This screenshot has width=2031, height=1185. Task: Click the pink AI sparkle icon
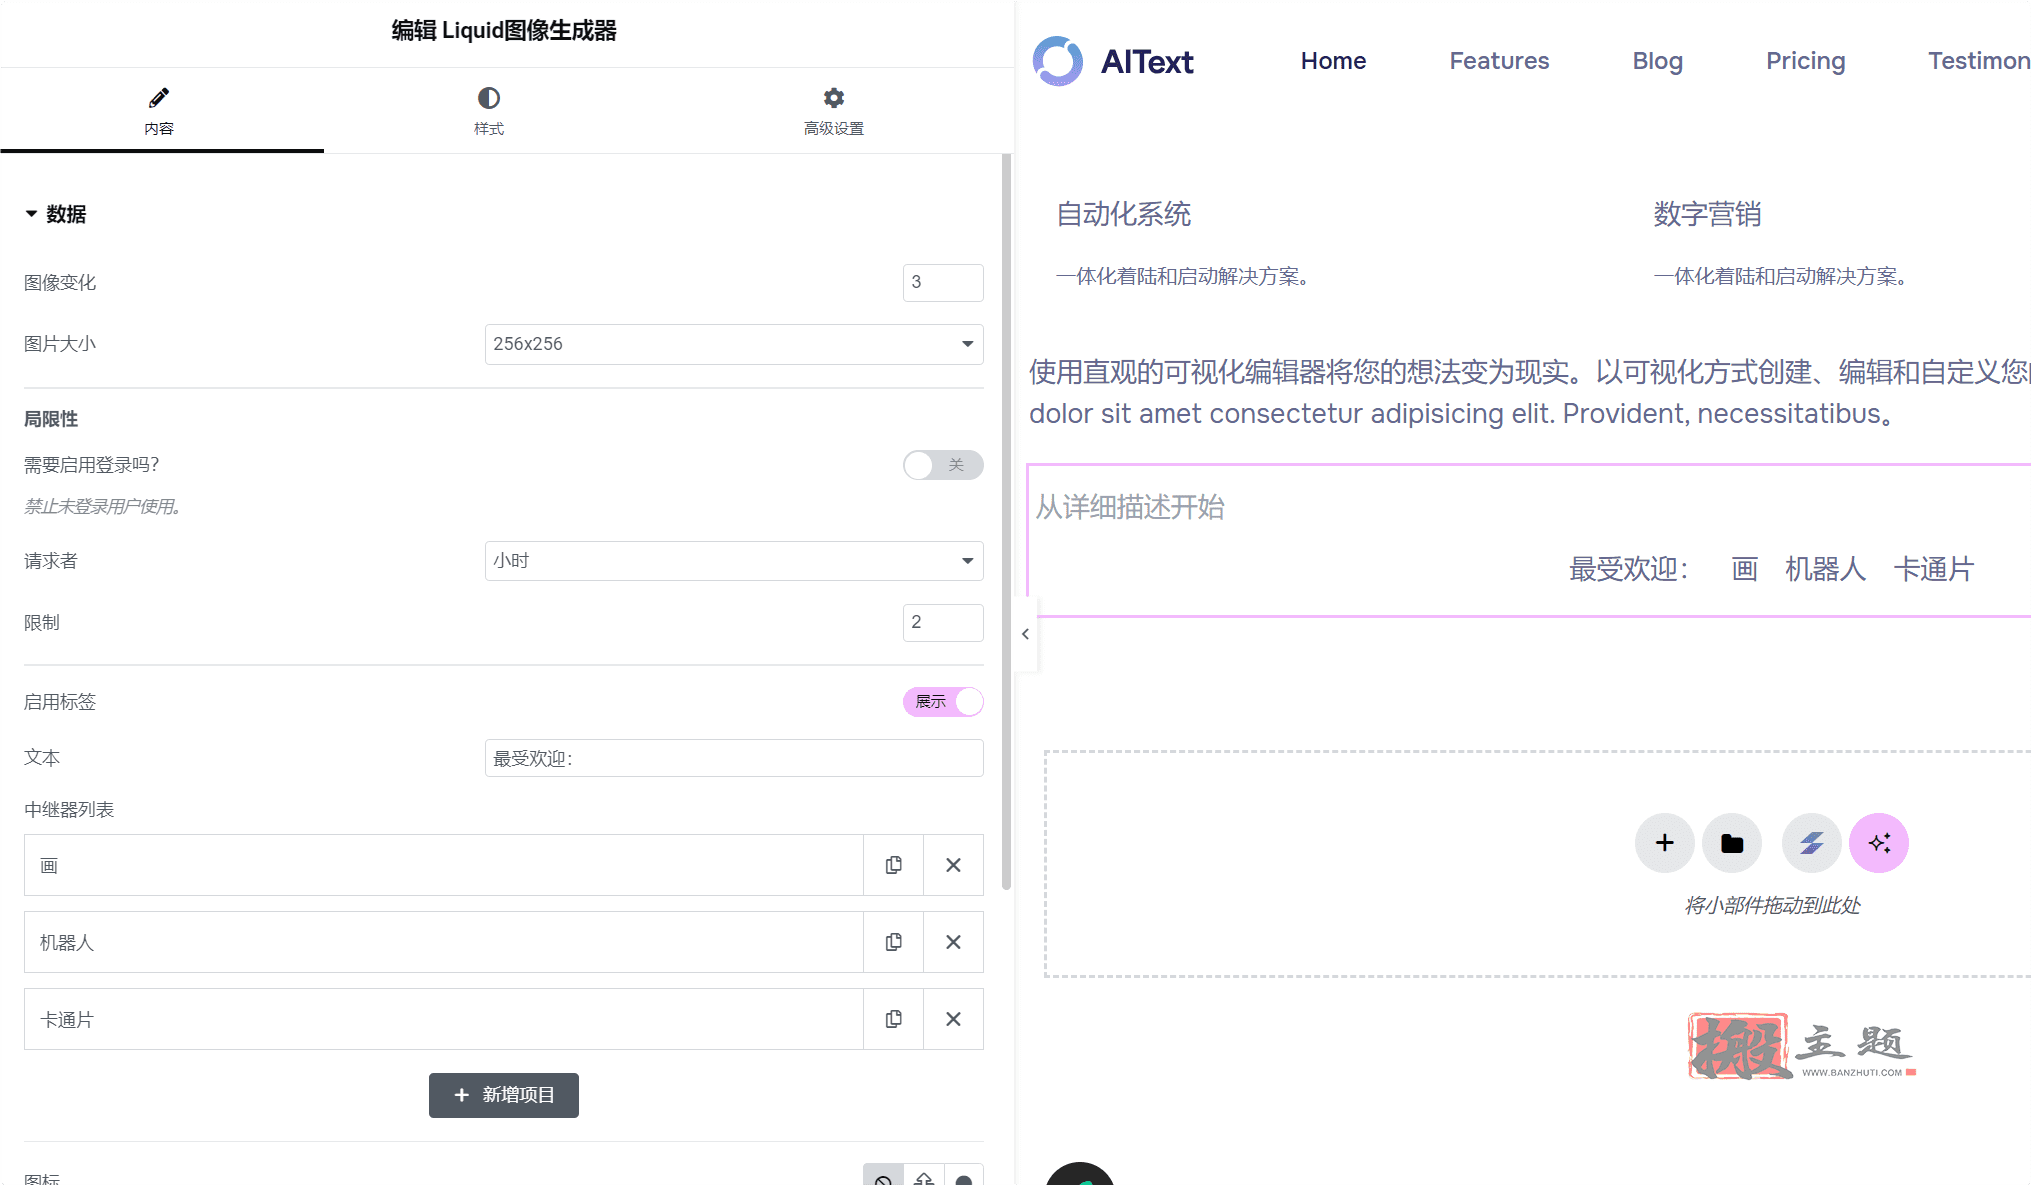pos(1879,843)
